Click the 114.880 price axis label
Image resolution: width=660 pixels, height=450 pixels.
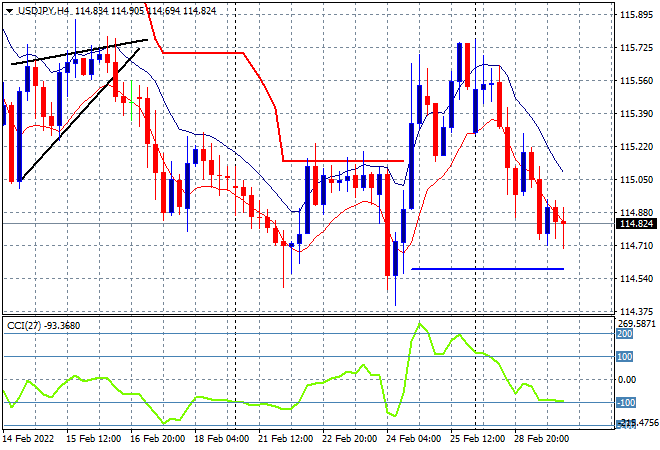pos(636,212)
